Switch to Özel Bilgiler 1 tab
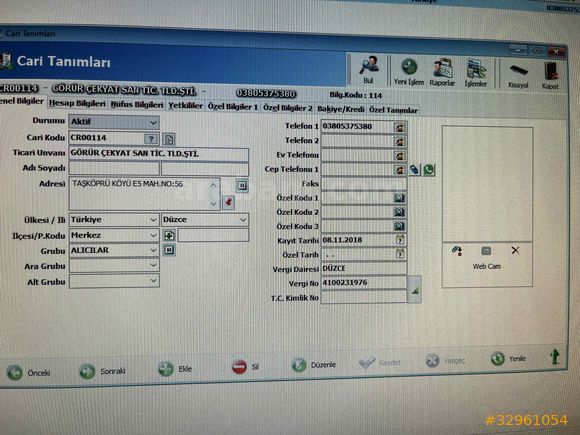580x435 pixels. [x=233, y=107]
